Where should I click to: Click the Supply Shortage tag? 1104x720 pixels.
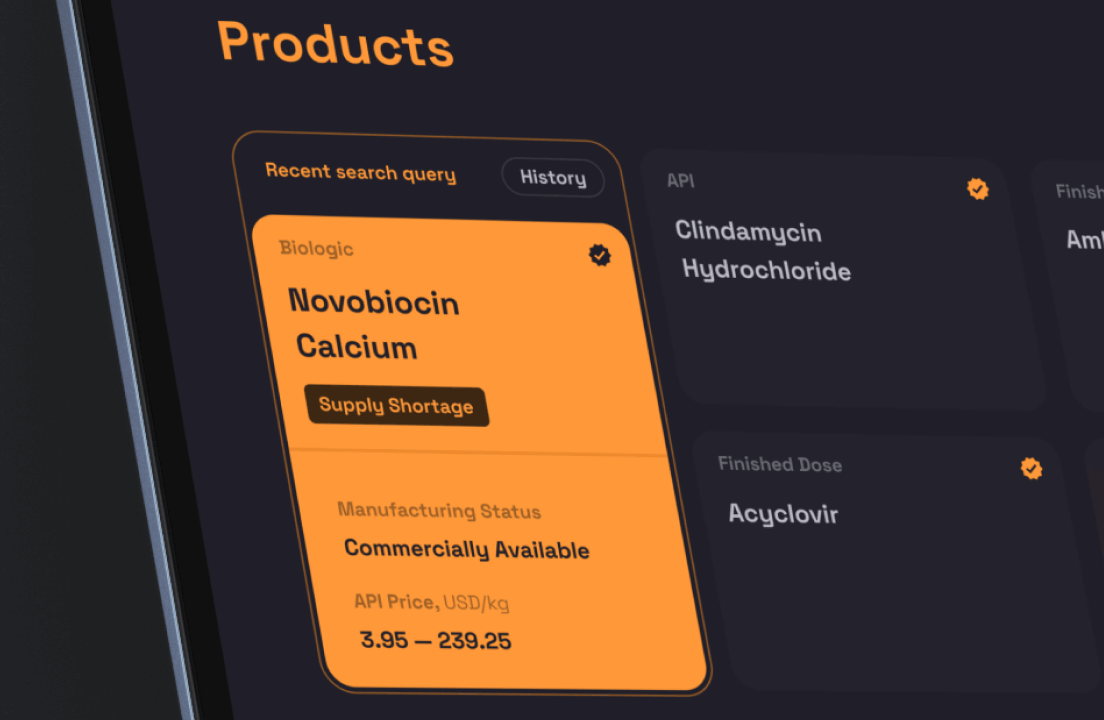tap(396, 406)
